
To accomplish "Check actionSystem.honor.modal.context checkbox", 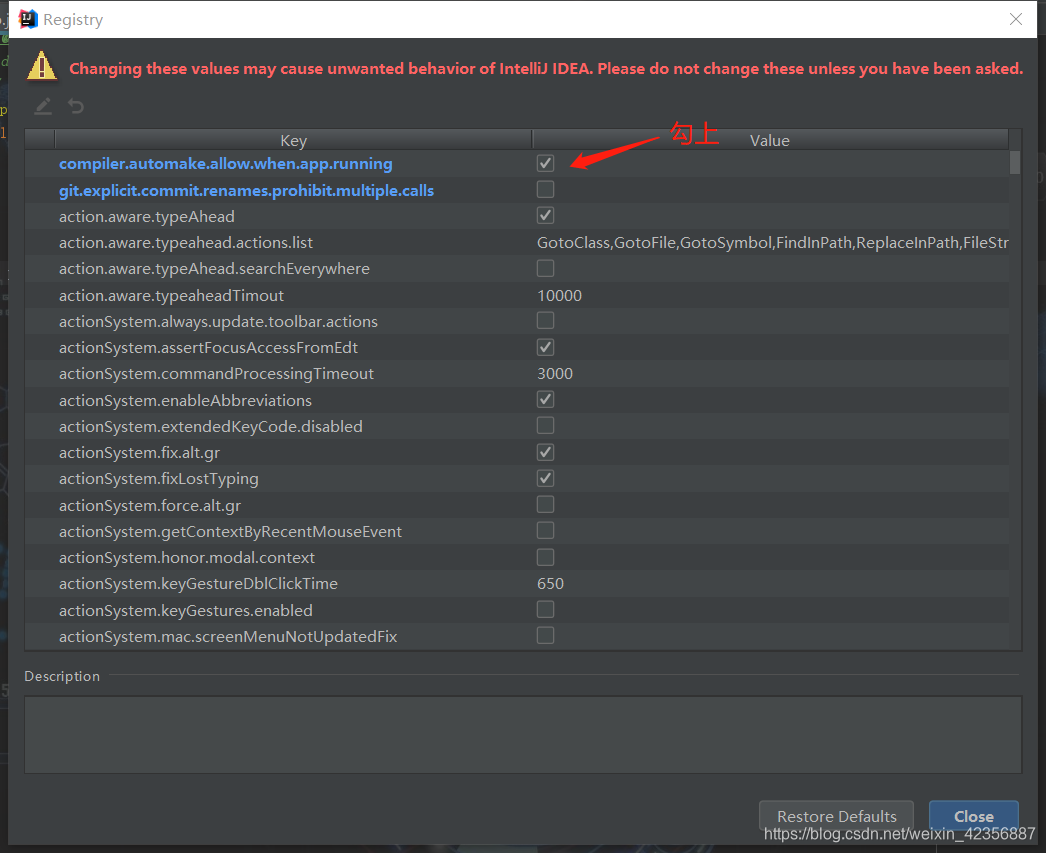I will (545, 557).
